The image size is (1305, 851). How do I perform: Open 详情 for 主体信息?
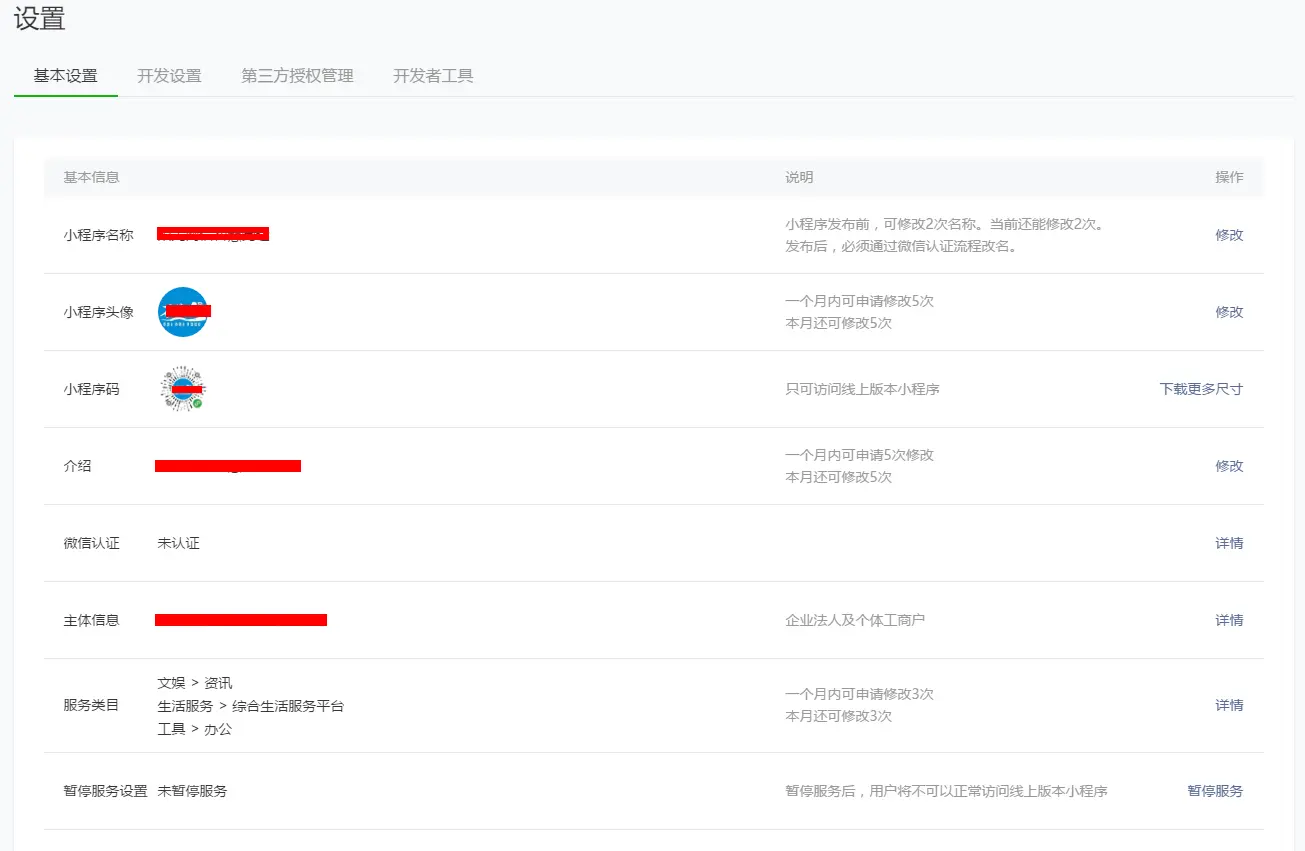(x=1229, y=620)
